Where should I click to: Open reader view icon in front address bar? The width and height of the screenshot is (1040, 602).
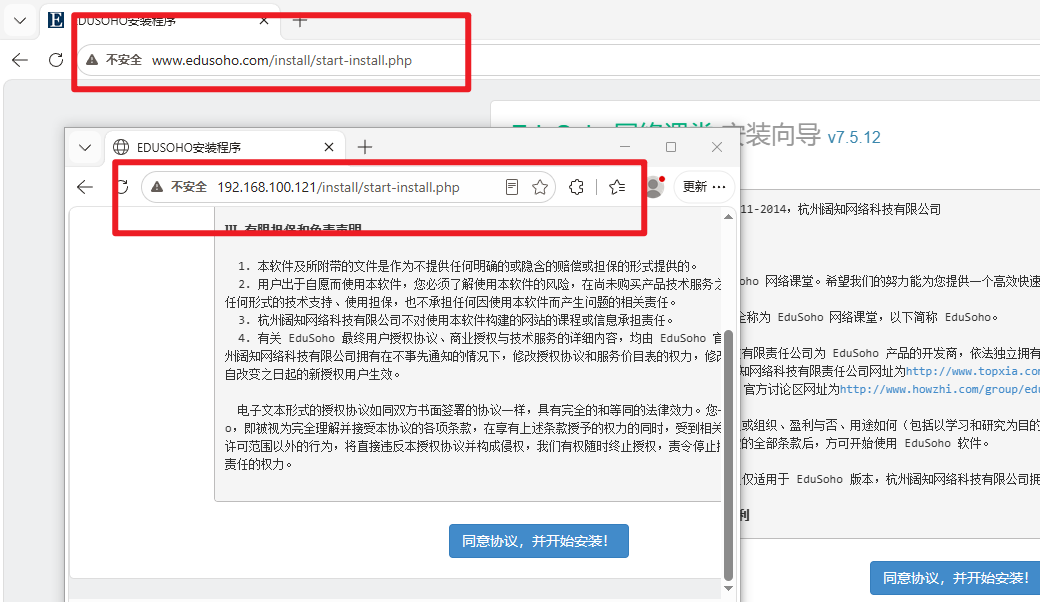[x=511, y=188]
